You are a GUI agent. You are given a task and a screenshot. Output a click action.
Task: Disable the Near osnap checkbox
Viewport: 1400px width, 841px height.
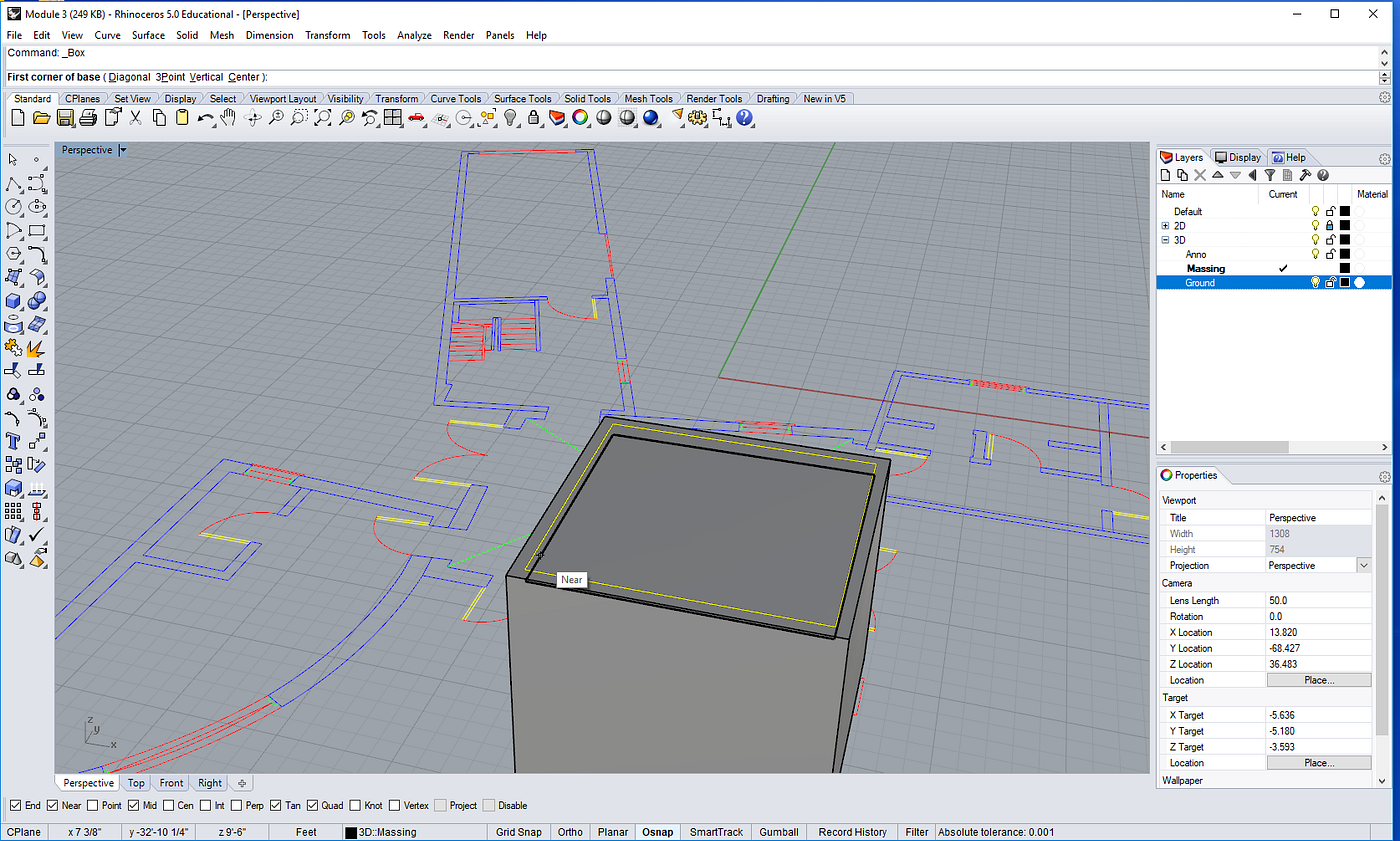click(53, 805)
